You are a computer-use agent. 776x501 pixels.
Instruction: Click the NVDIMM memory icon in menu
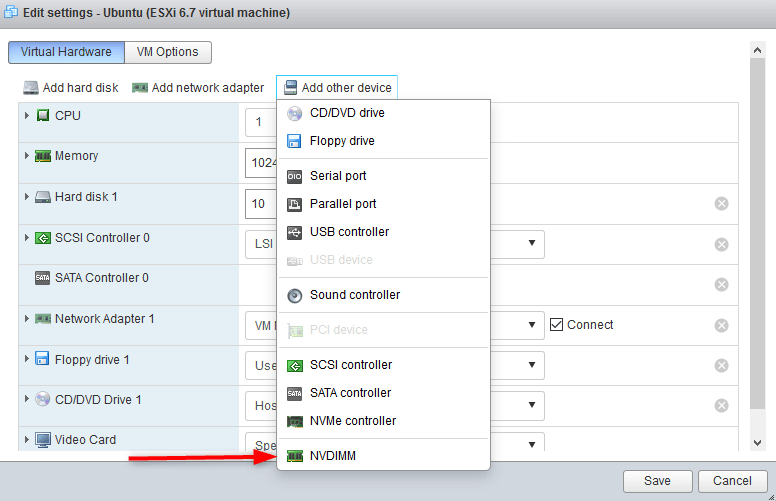click(x=295, y=456)
